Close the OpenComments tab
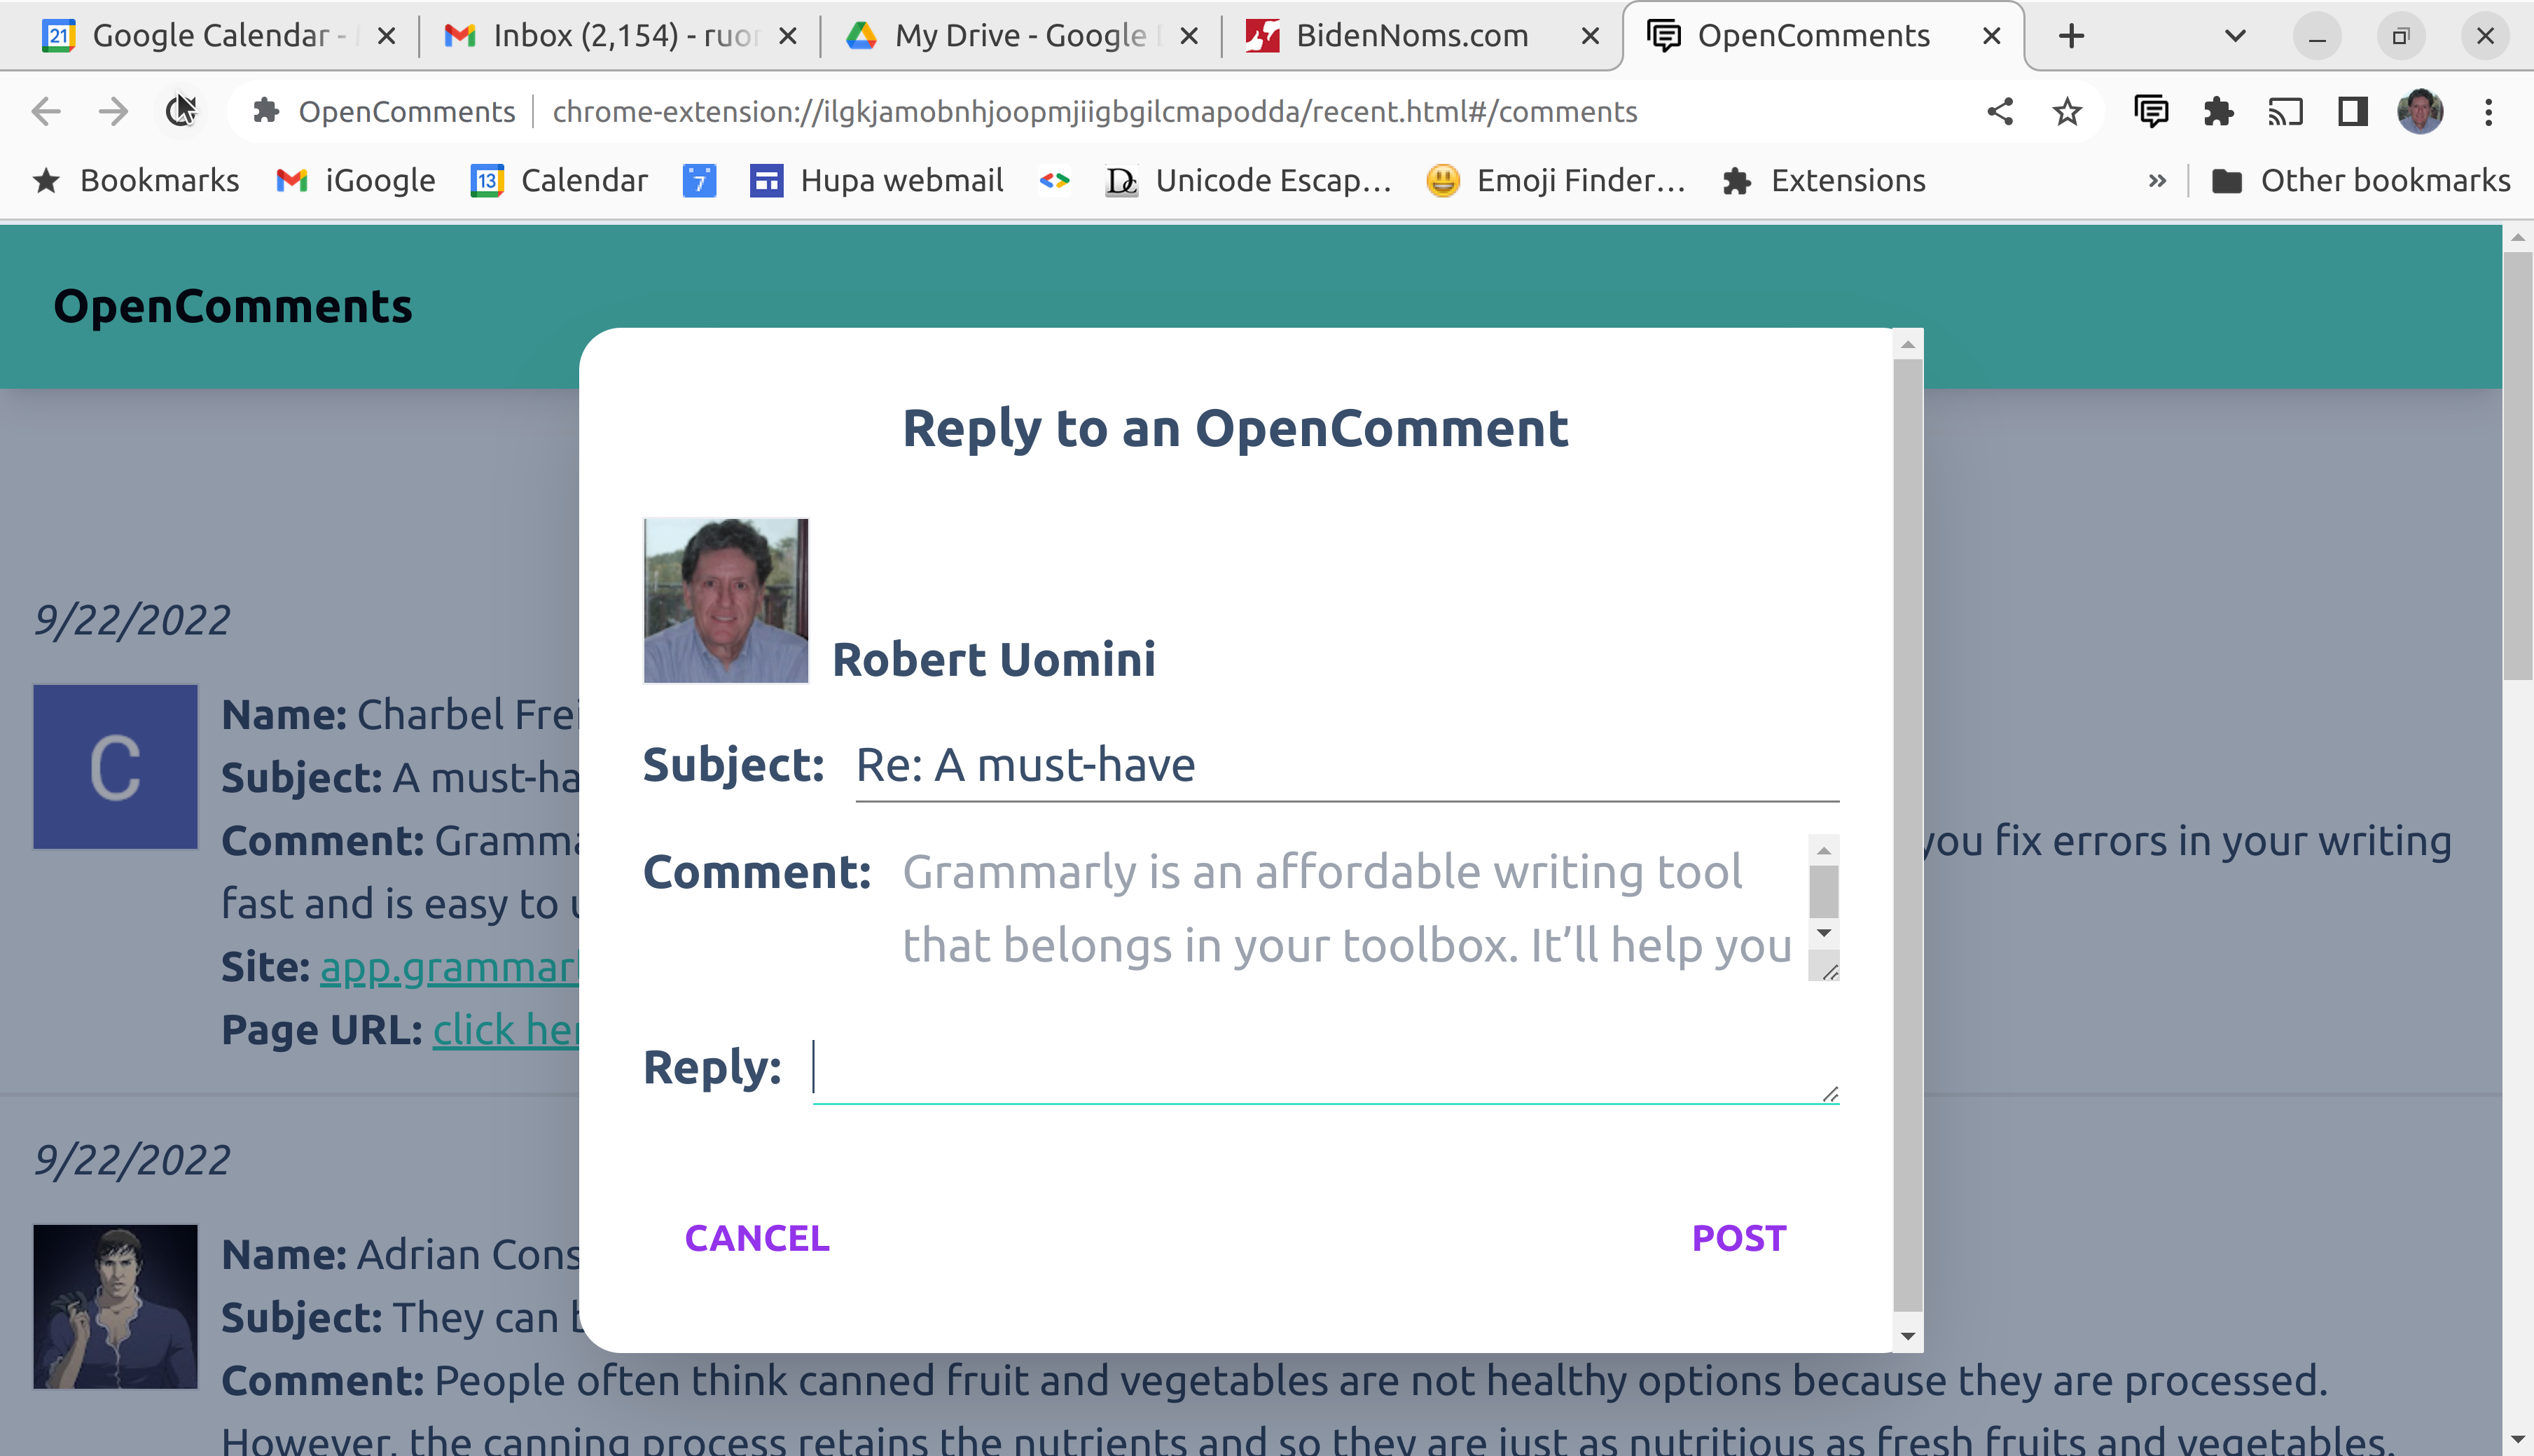The height and width of the screenshot is (1456, 2534). click(1991, 36)
